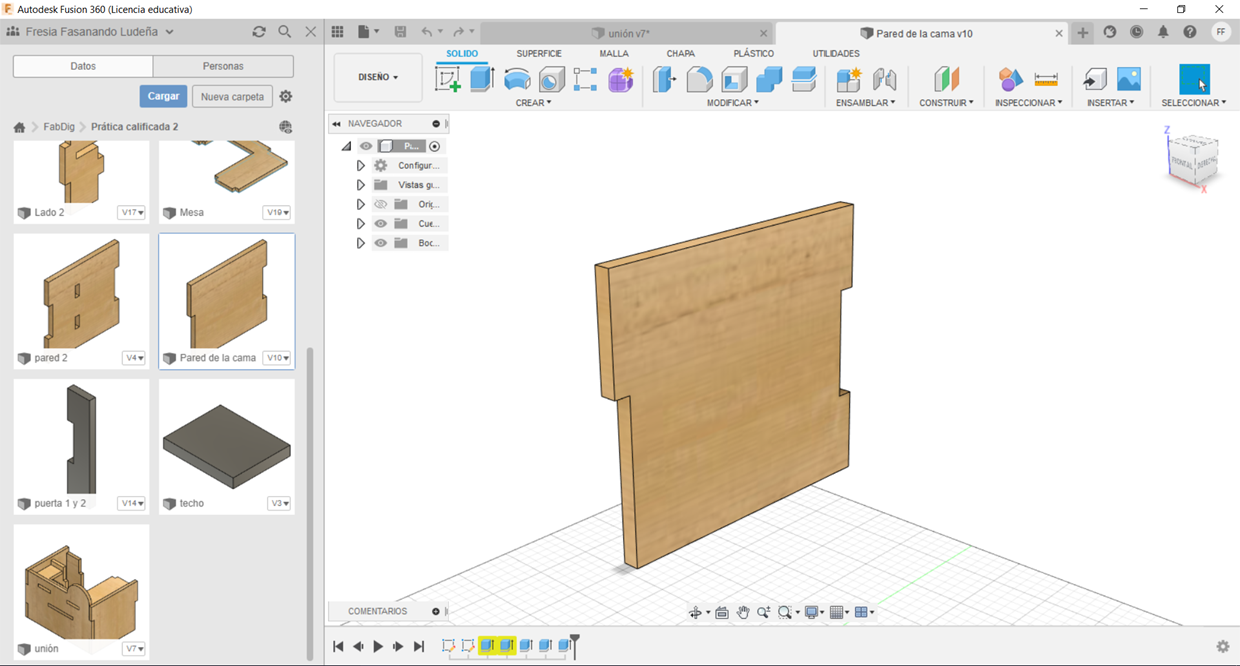The height and width of the screenshot is (666, 1240).
Task: Show the hidden Origen folder
Action: [380, 204]
